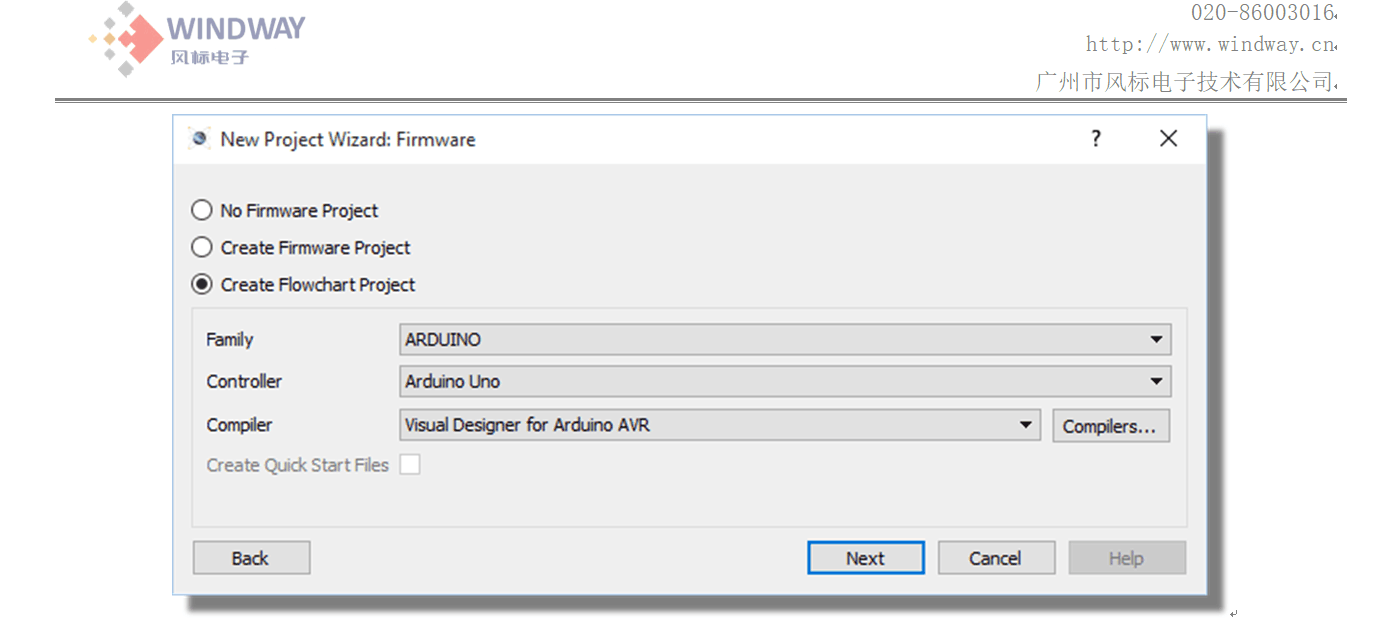Tick Create Quick Start Files checkbox

click(410, 464)
